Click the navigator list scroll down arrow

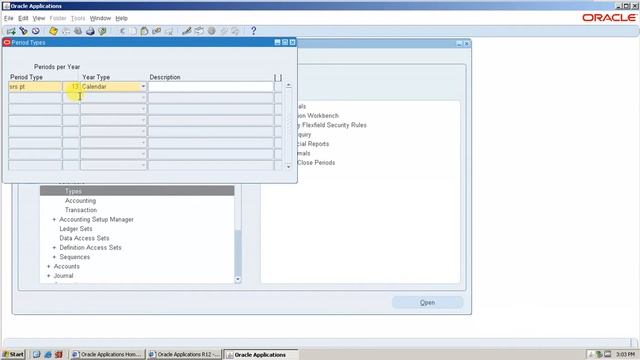(x=238, y=280)
